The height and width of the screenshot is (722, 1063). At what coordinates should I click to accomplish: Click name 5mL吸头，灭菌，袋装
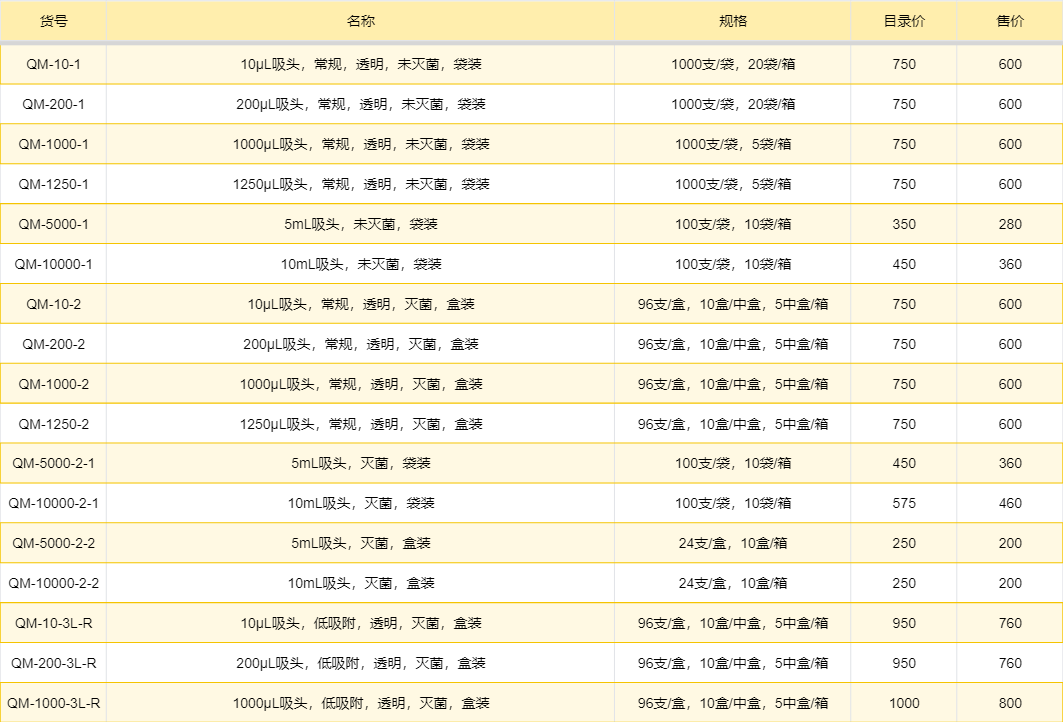tap(361, 464)
